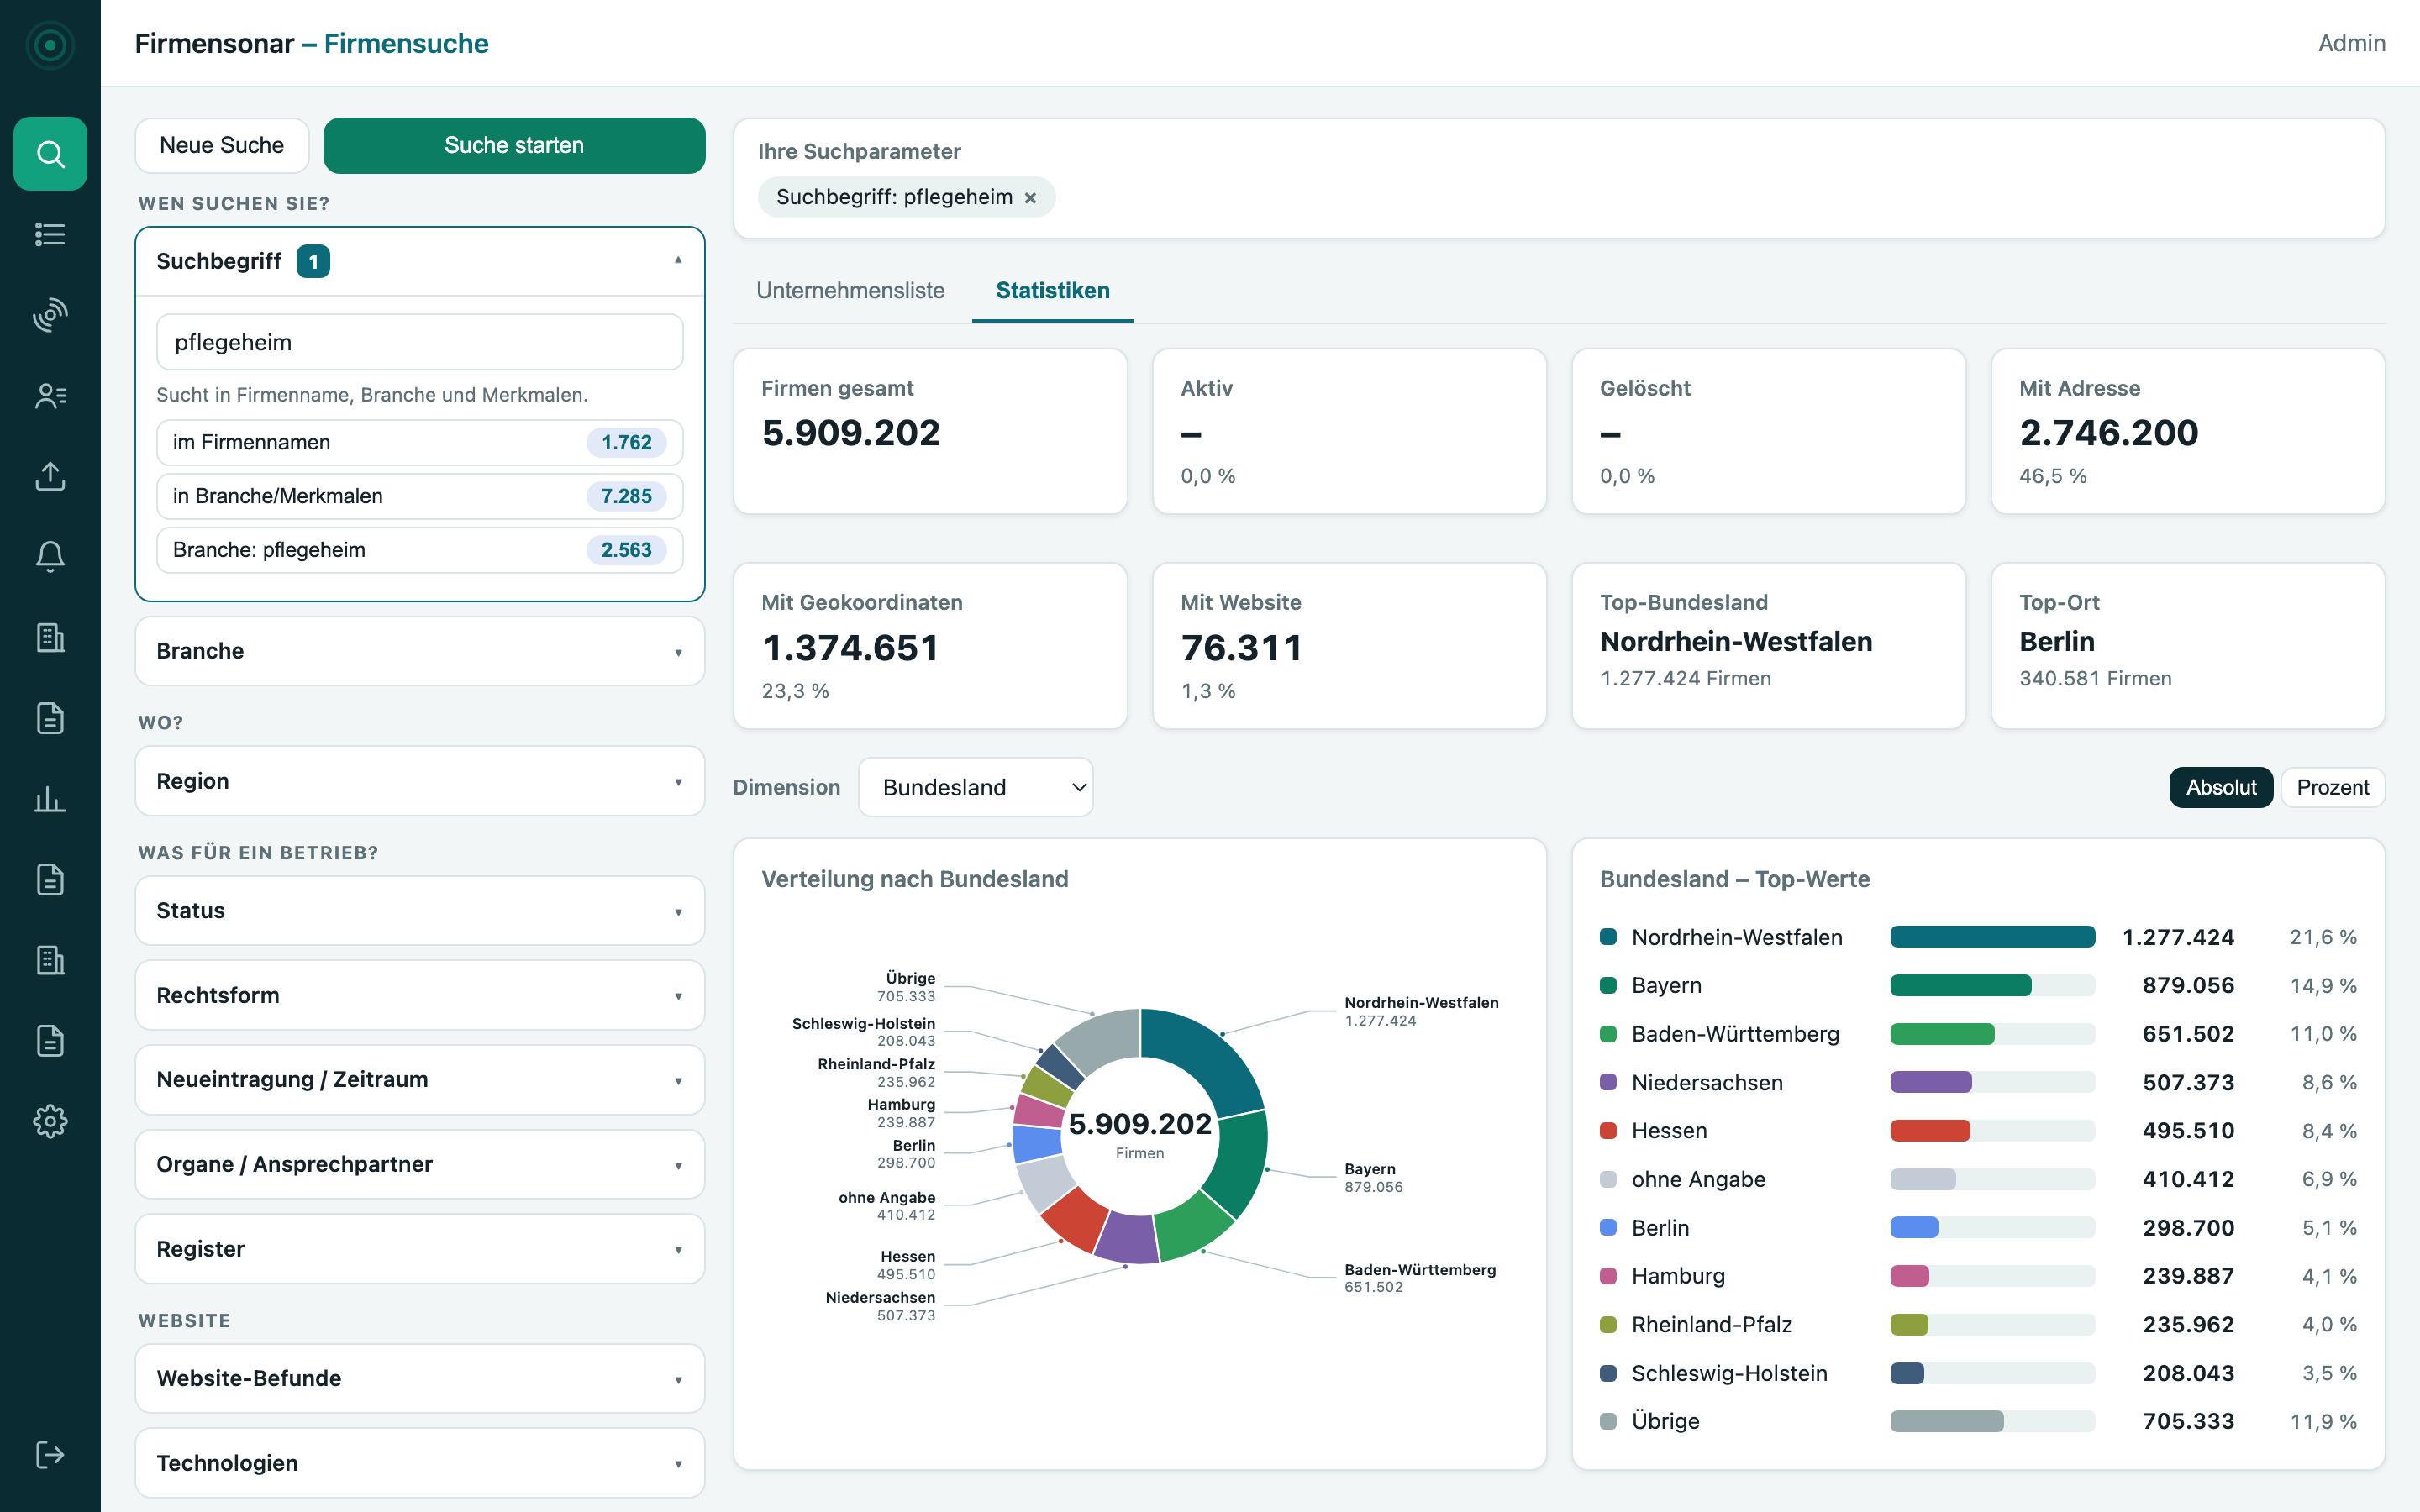The width and height of the screenshot is (2420, 1512).
Task: Toggle the 'im Firmennamen' filter option
Action: (x=420, y=442)
